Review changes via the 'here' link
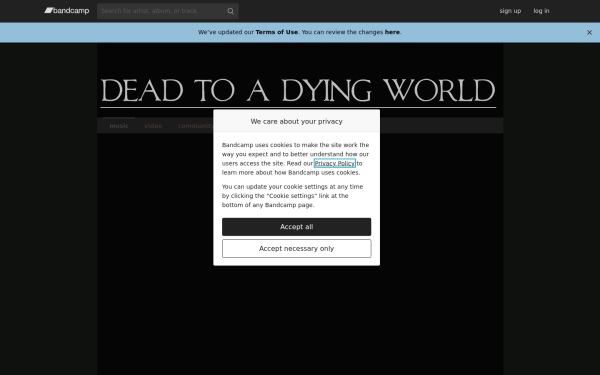The width and height of the screenshot is (600, 375). (392, 32)
